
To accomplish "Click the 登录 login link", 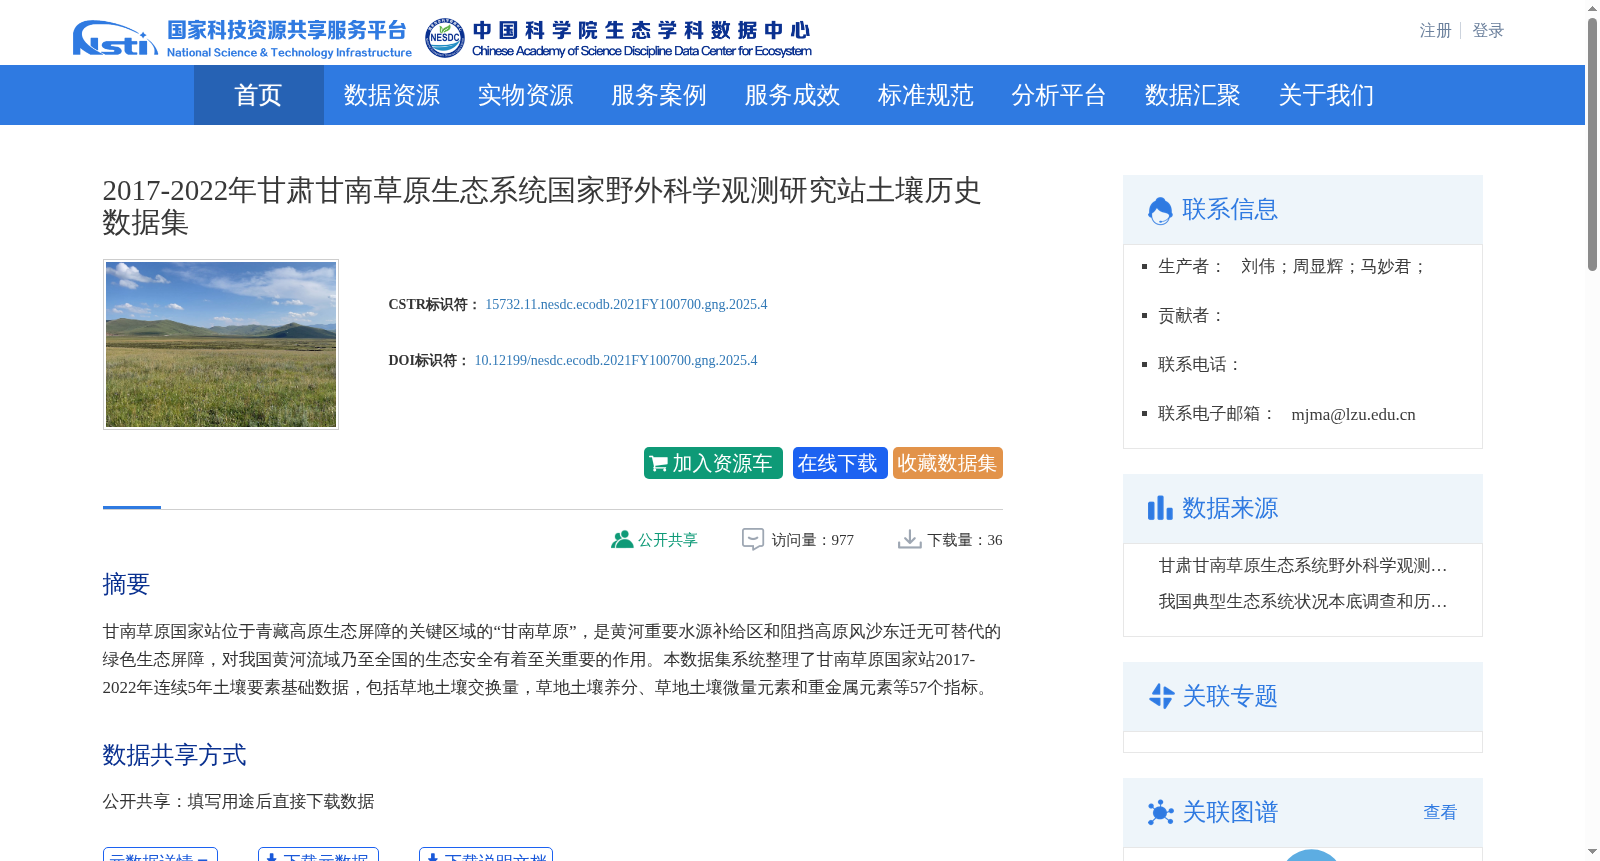I will click(1488, 31).
